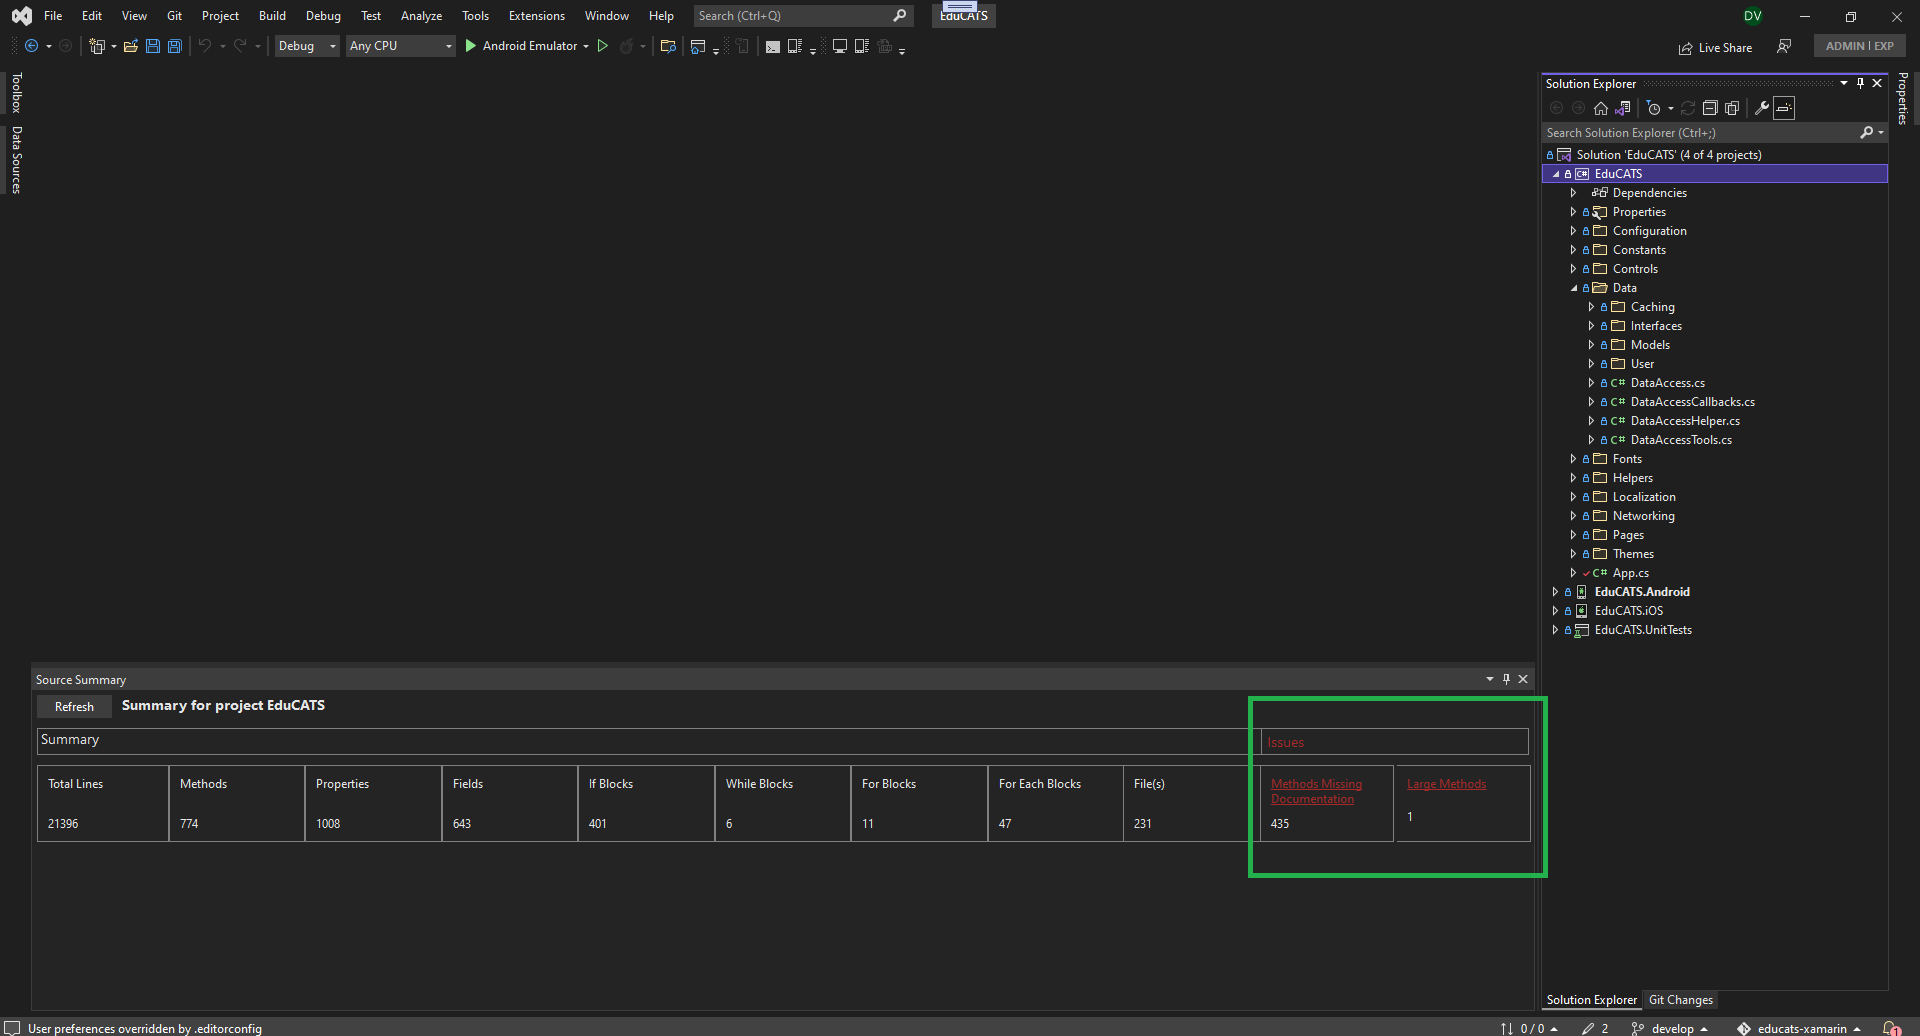Click Refresh in Source Summary
The image size is (1920, 1036).
pyautogui.click(x=74, y=707)
